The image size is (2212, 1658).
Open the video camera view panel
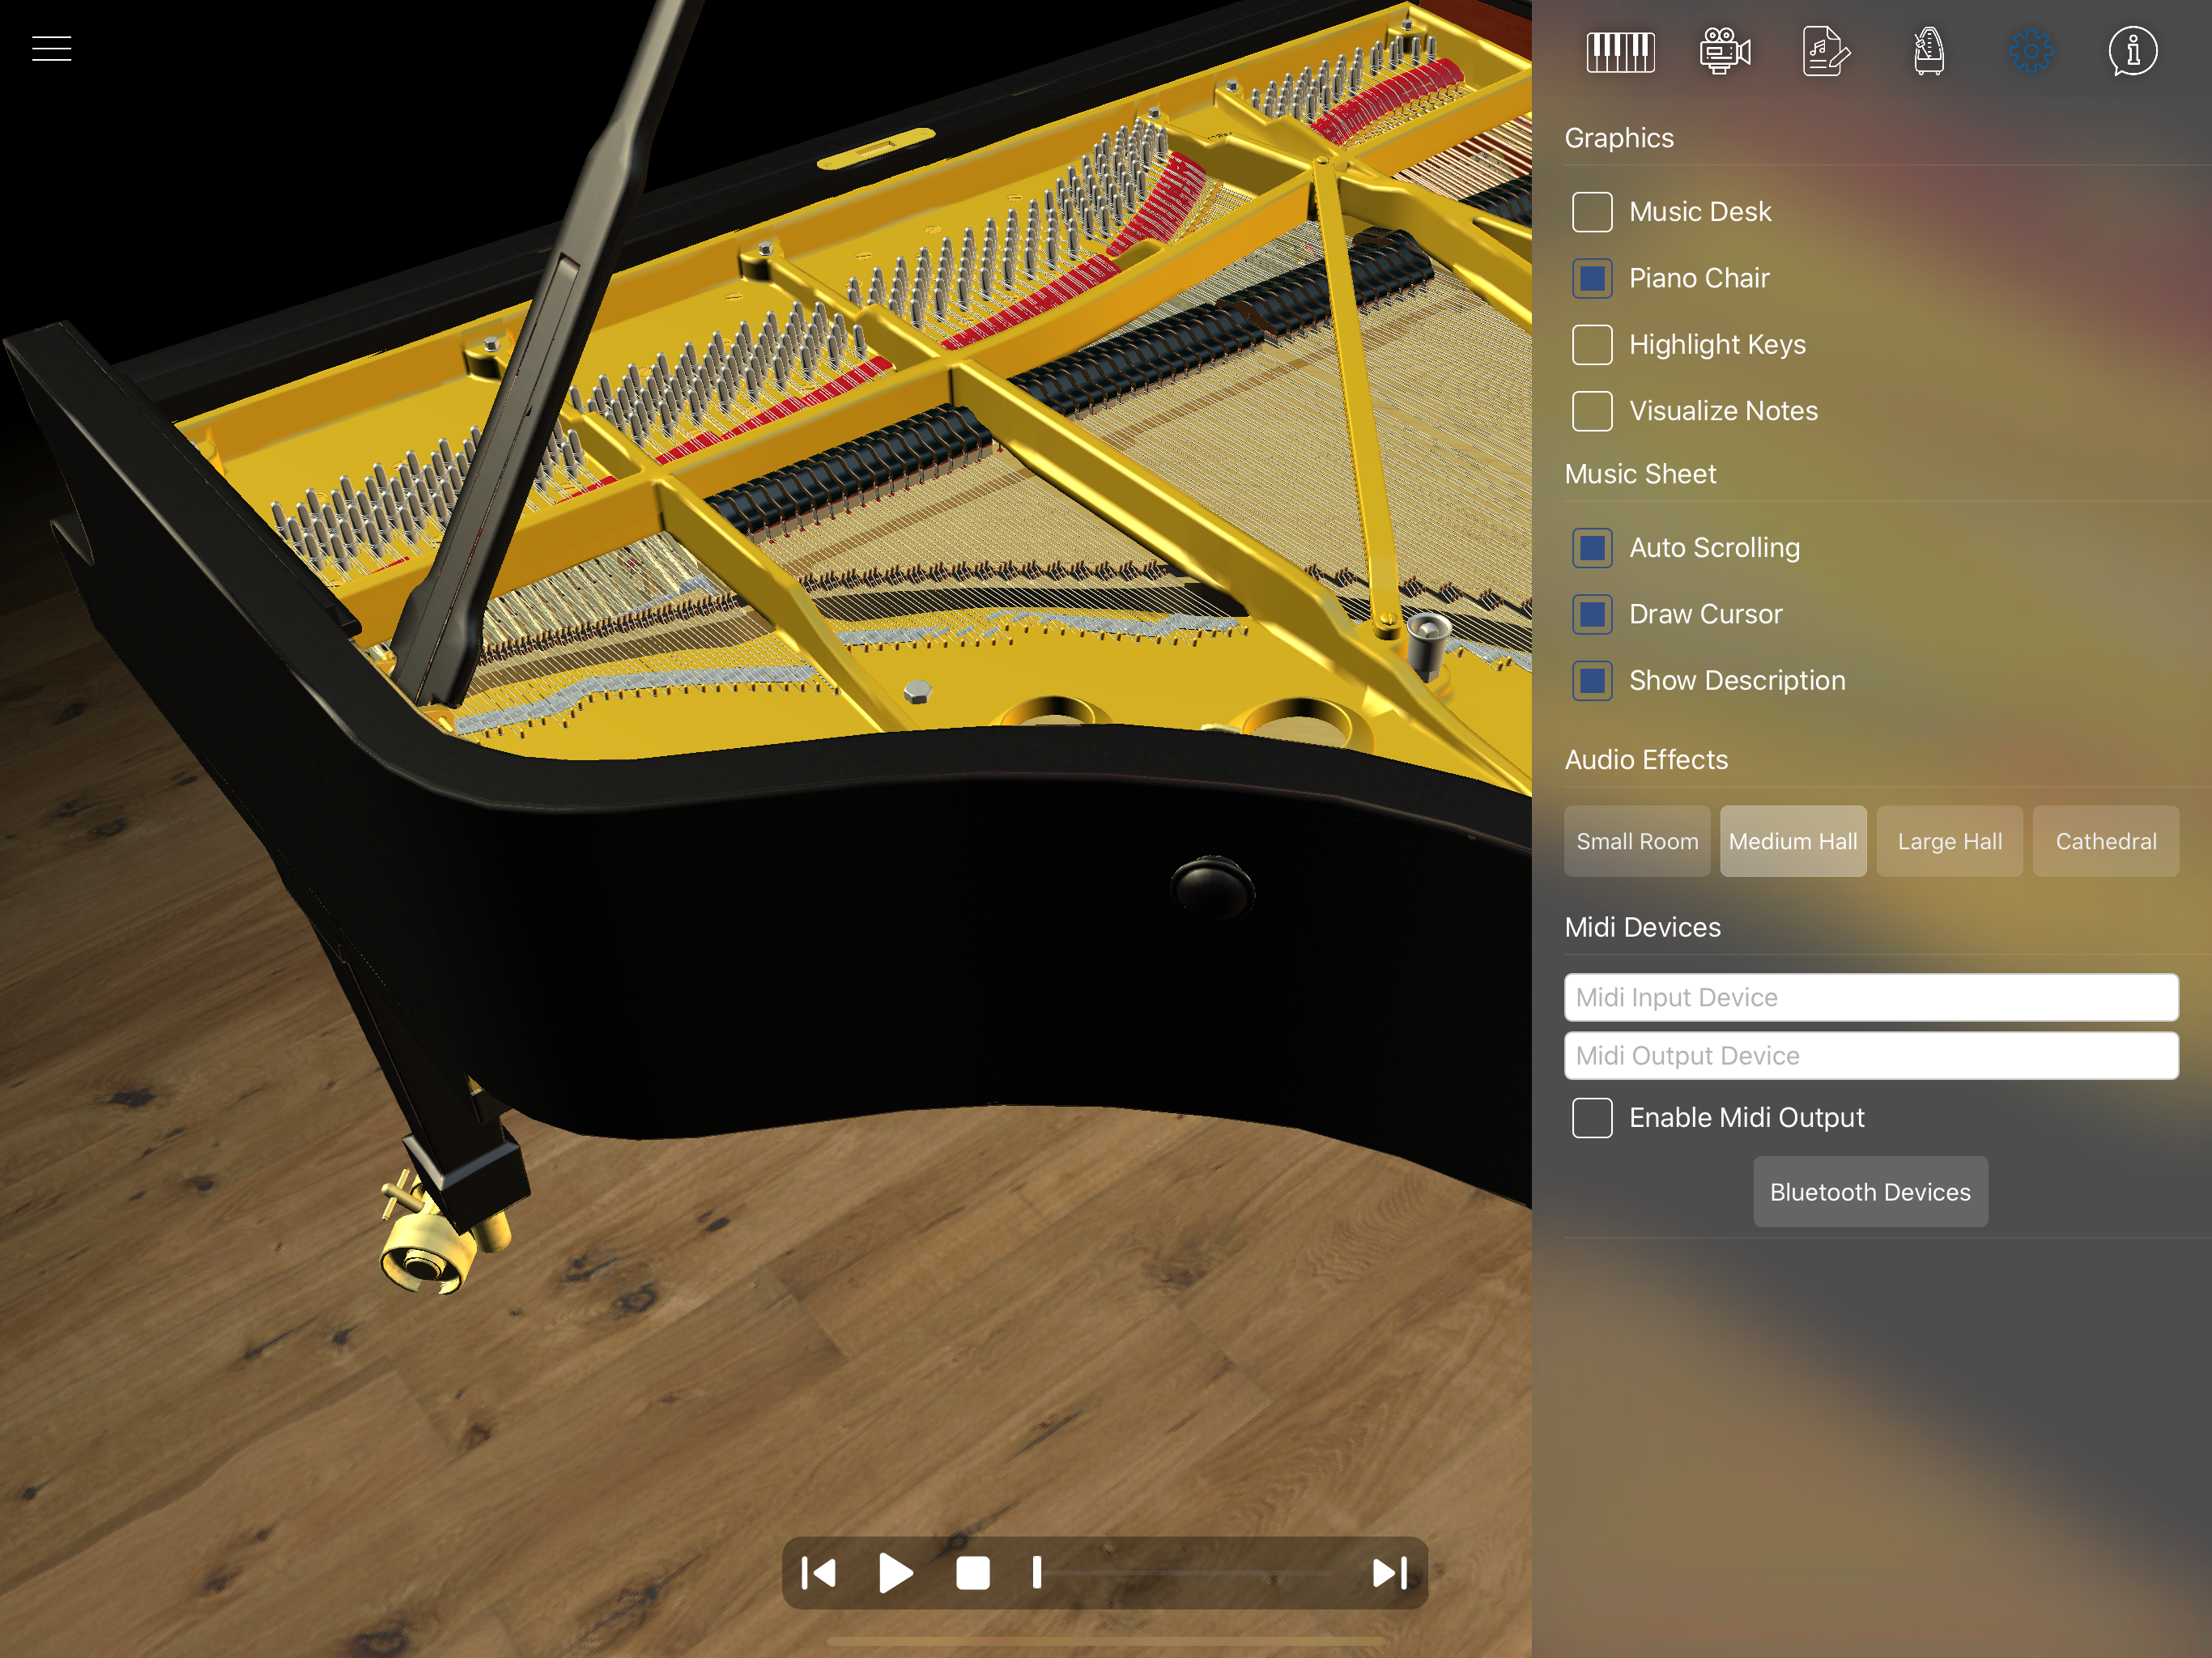1724,52
